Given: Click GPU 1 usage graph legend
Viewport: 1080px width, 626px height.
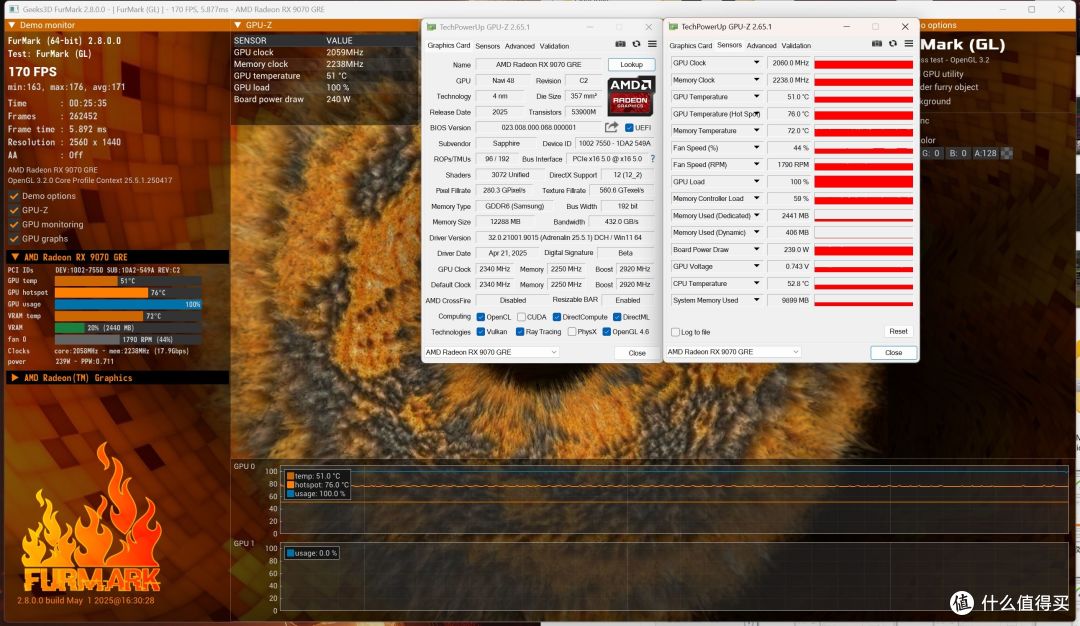Looking at the screenshot, I should [x=312, y=553].
